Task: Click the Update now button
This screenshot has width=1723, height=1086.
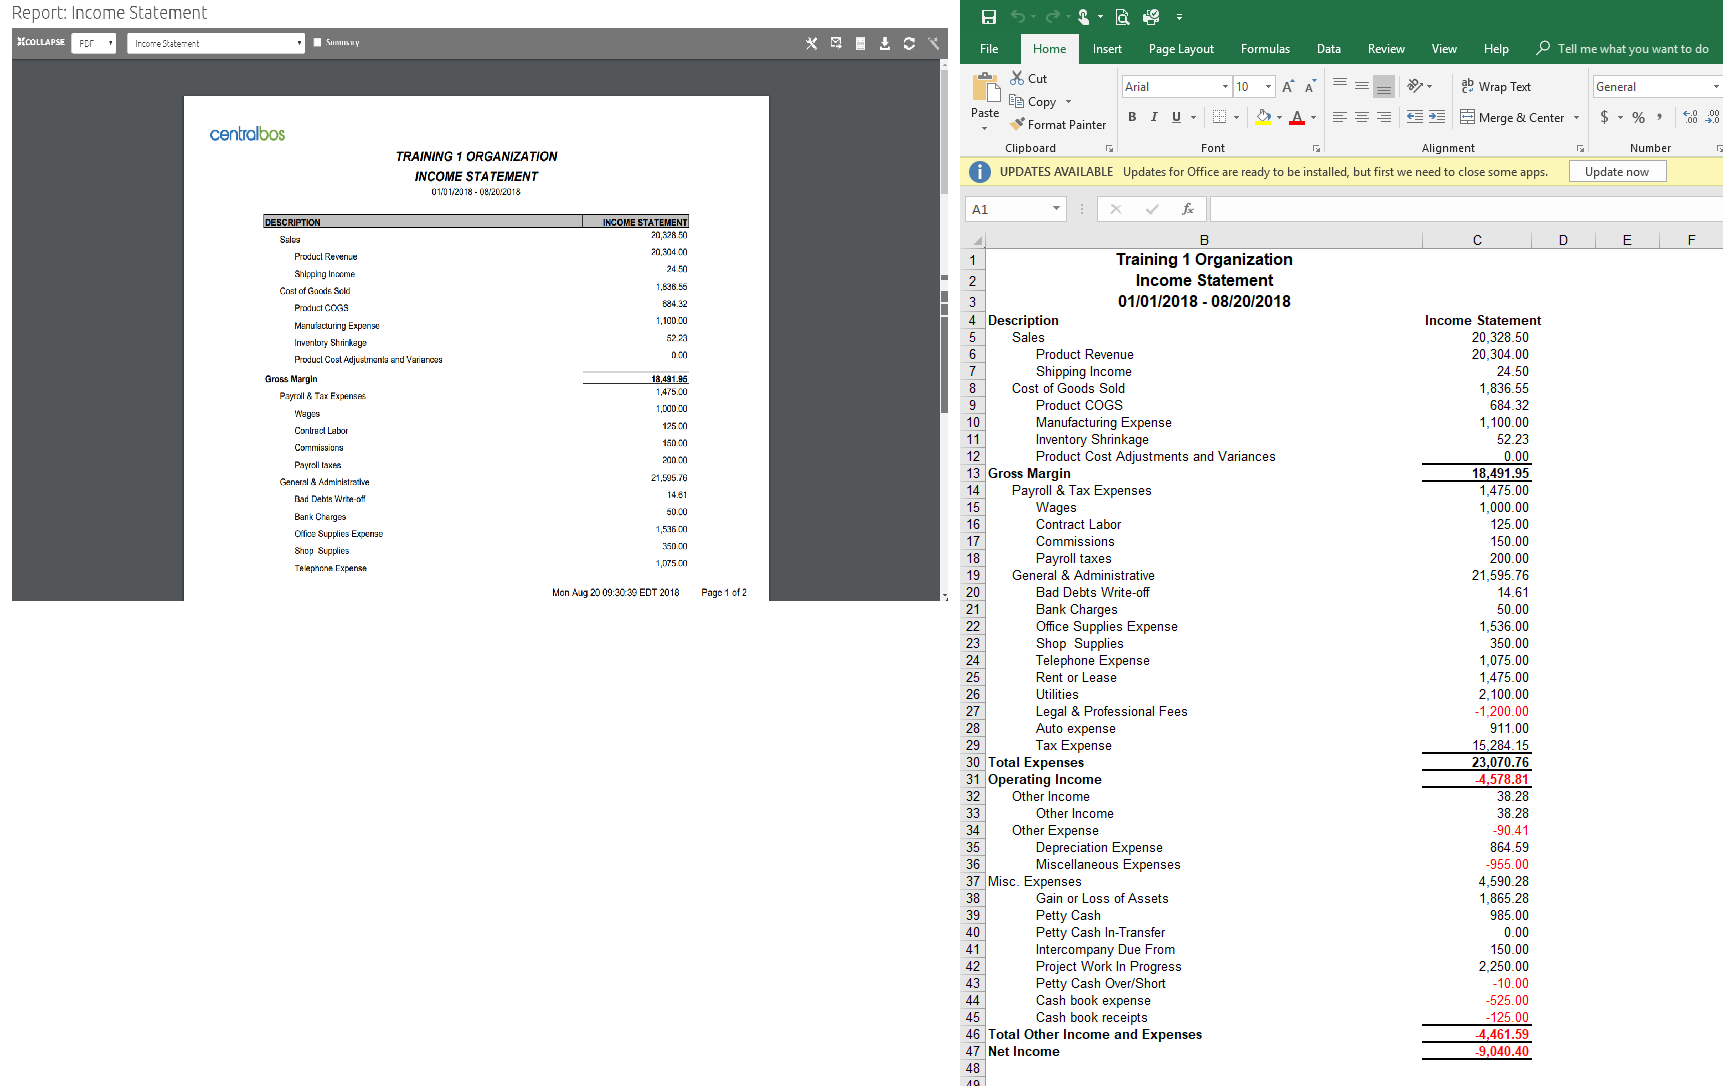Action: (1616, 172)
